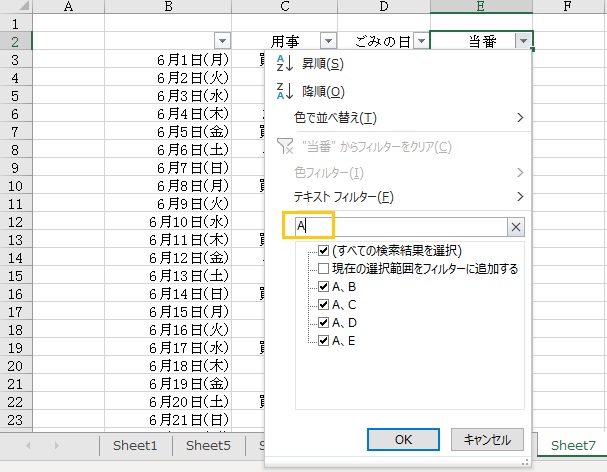607x472 pixels.
Task: Click the ascending sort (昇順) icon
Action: [x=282, y=64]
